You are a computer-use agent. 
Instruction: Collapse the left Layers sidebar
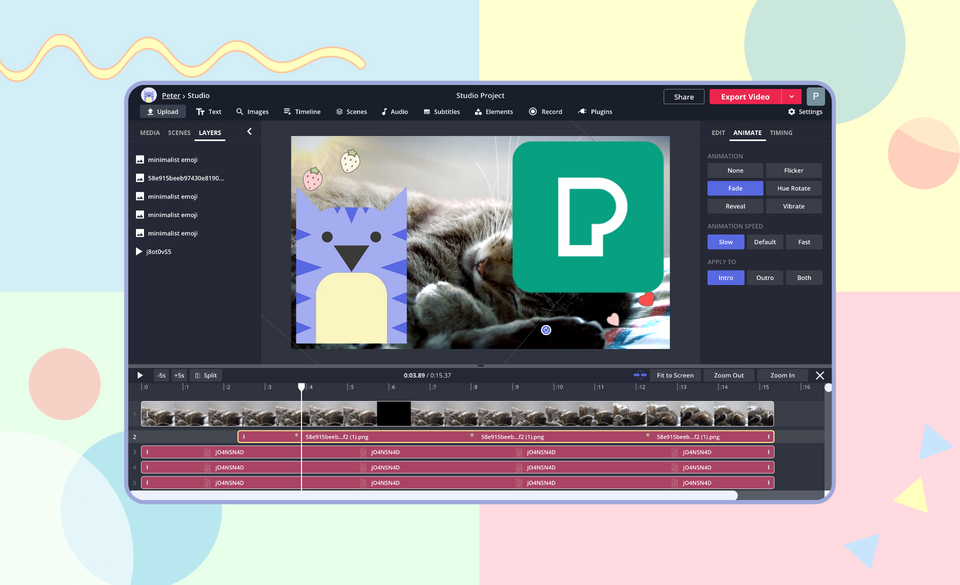[249, 130]
